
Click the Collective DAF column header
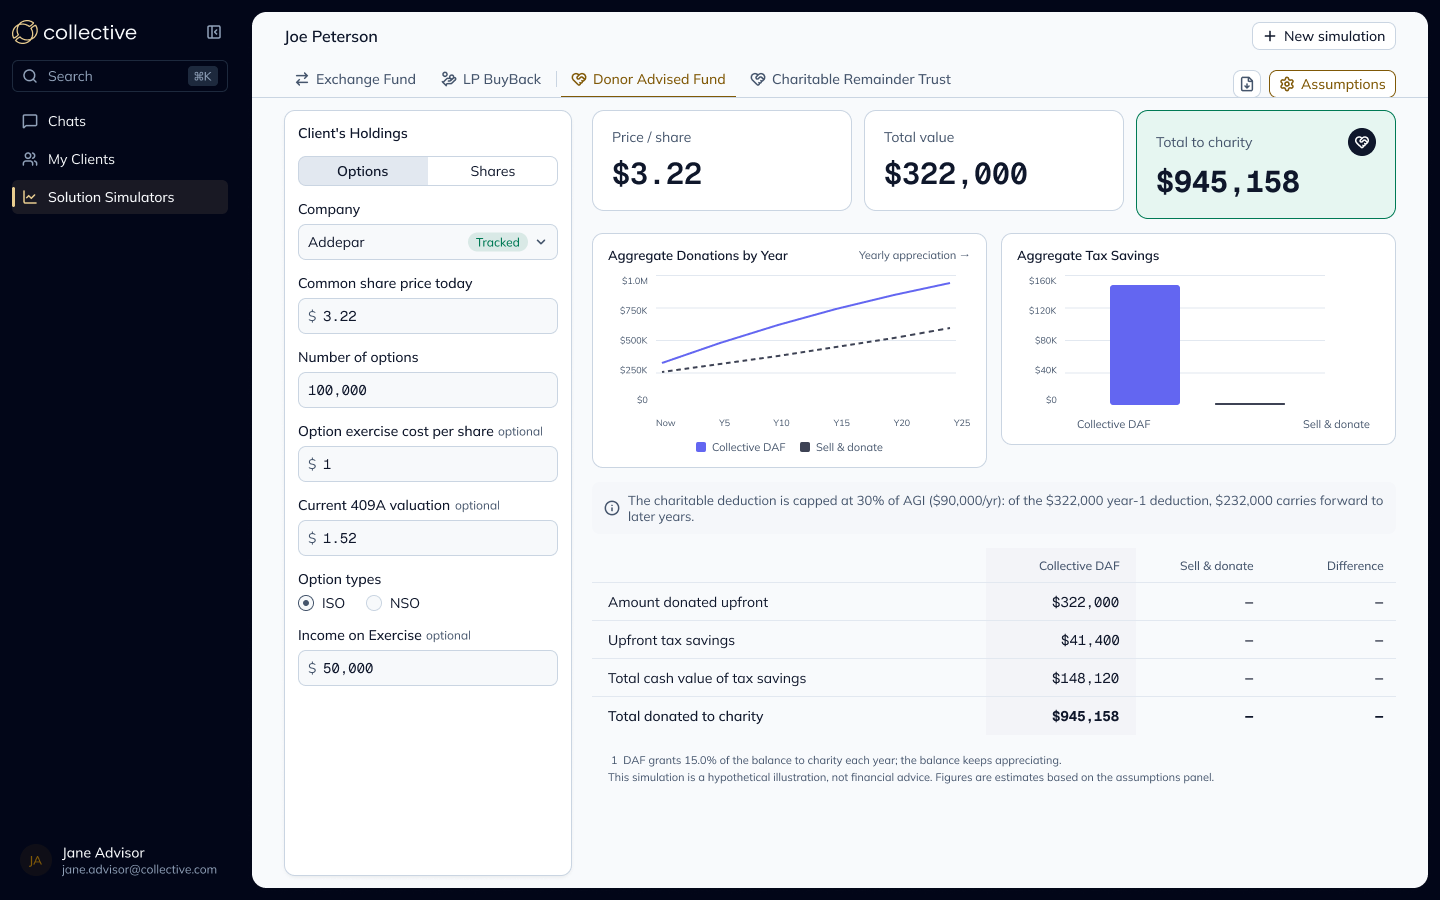coord(1079,566)
